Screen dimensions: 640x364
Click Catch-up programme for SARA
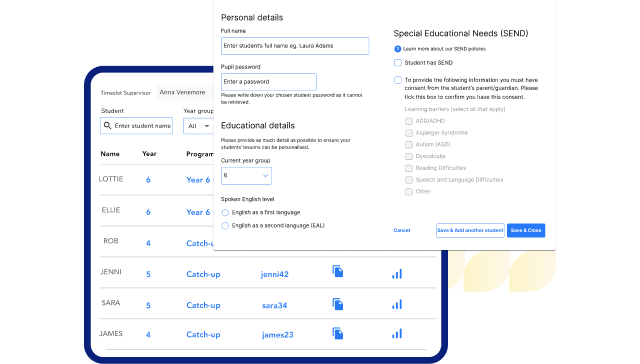tap(203, 305)
